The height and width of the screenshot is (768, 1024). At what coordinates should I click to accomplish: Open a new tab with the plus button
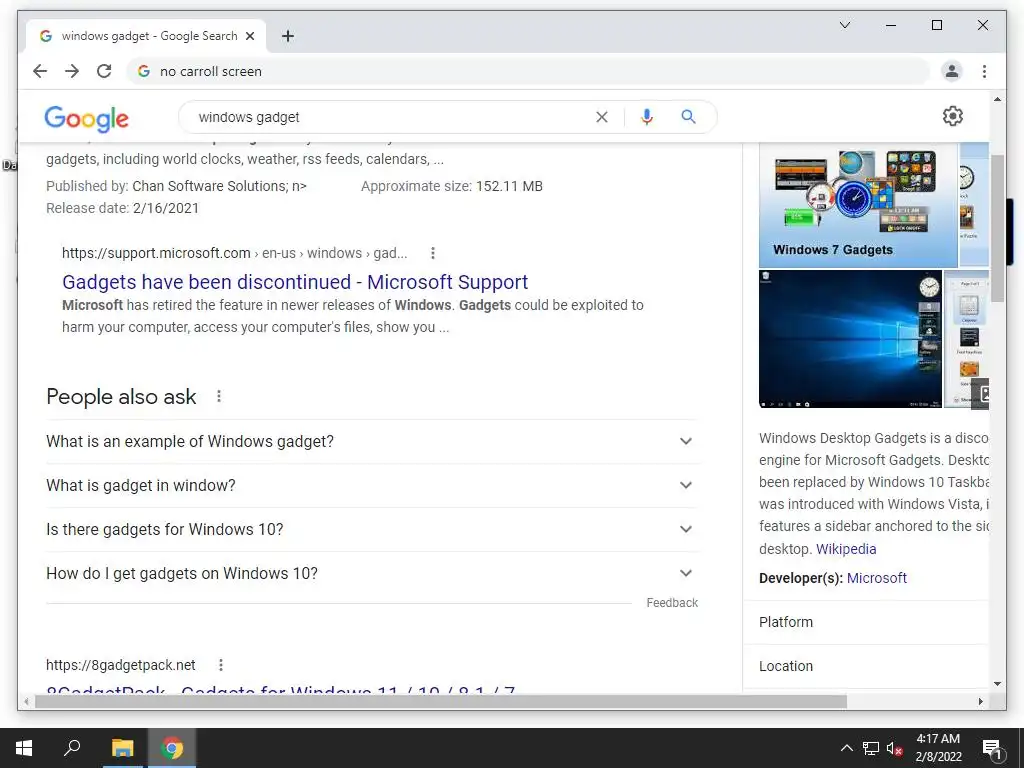click(287, 36)
